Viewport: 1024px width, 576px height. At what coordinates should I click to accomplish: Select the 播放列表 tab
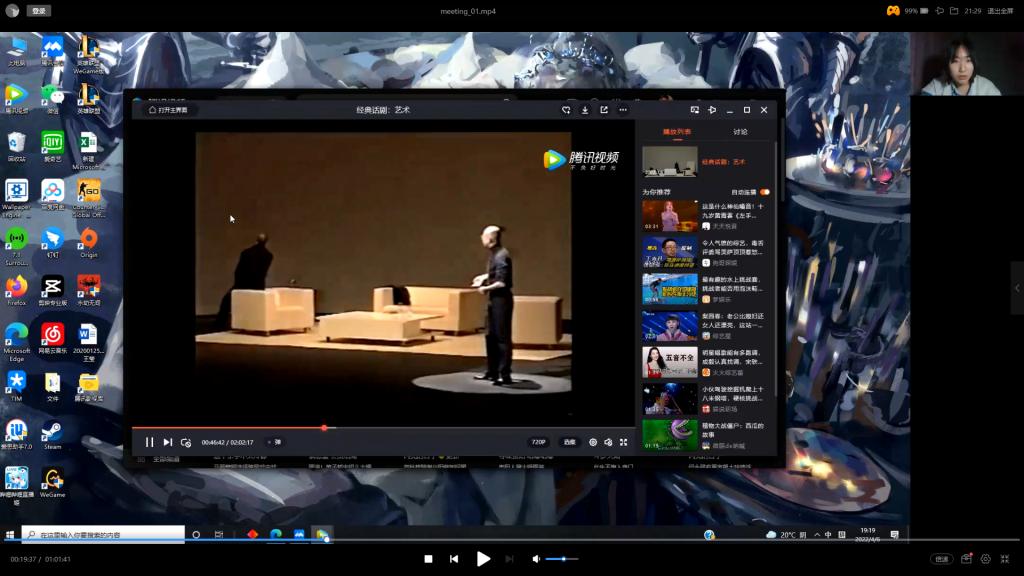coord(677,132)
